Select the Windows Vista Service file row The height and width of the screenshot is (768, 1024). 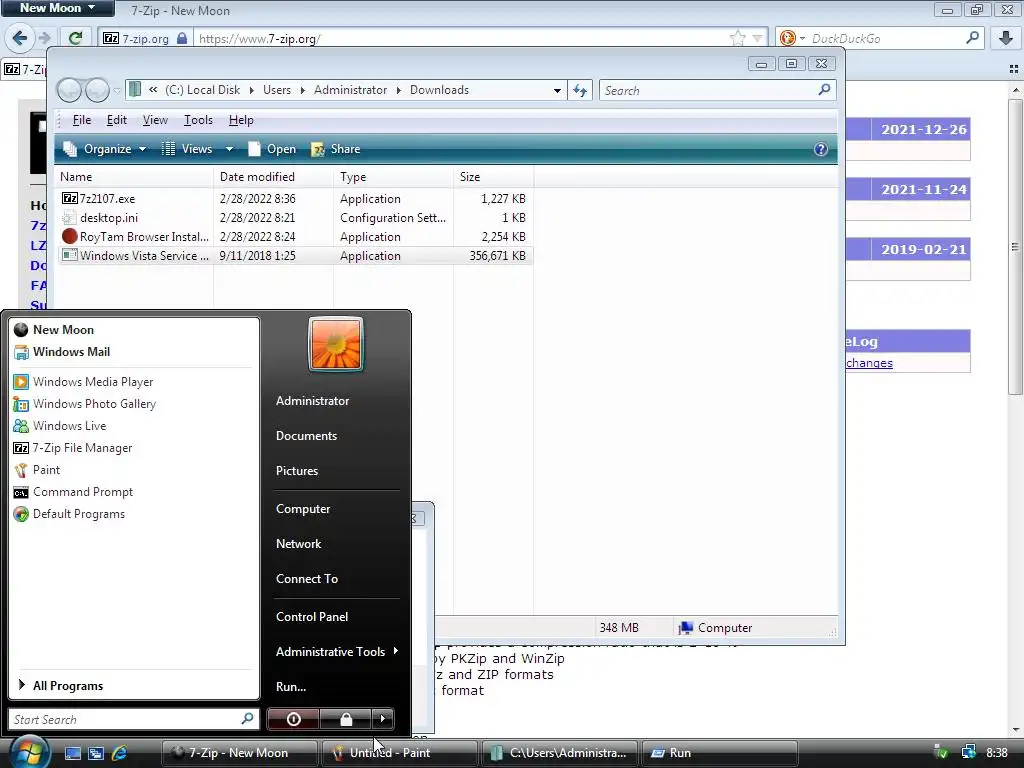point(295,255)
